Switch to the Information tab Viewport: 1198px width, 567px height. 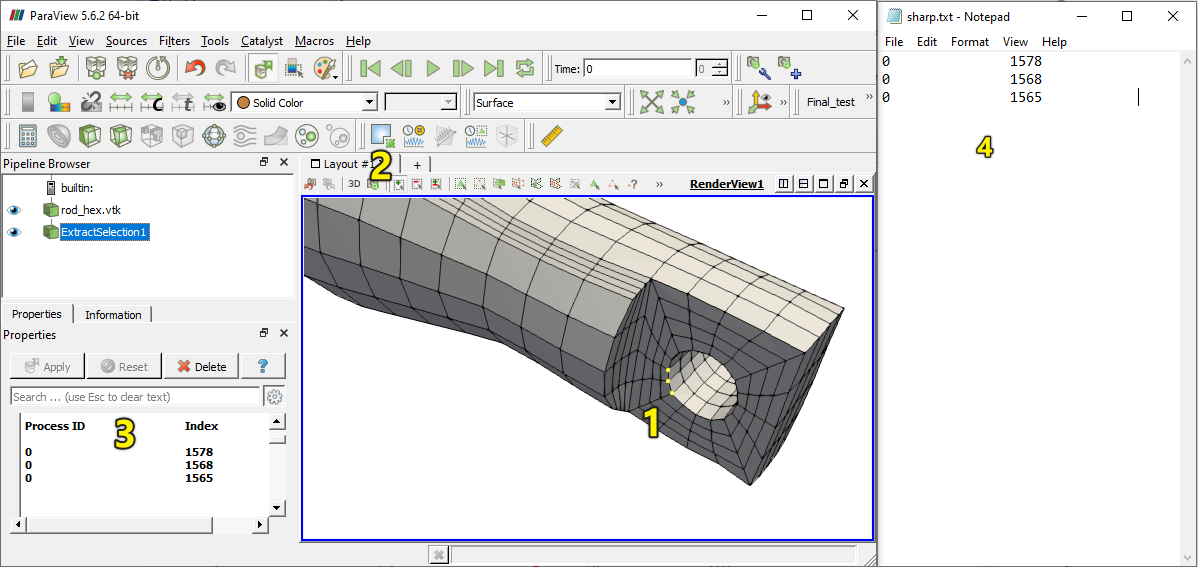point(113,314)
